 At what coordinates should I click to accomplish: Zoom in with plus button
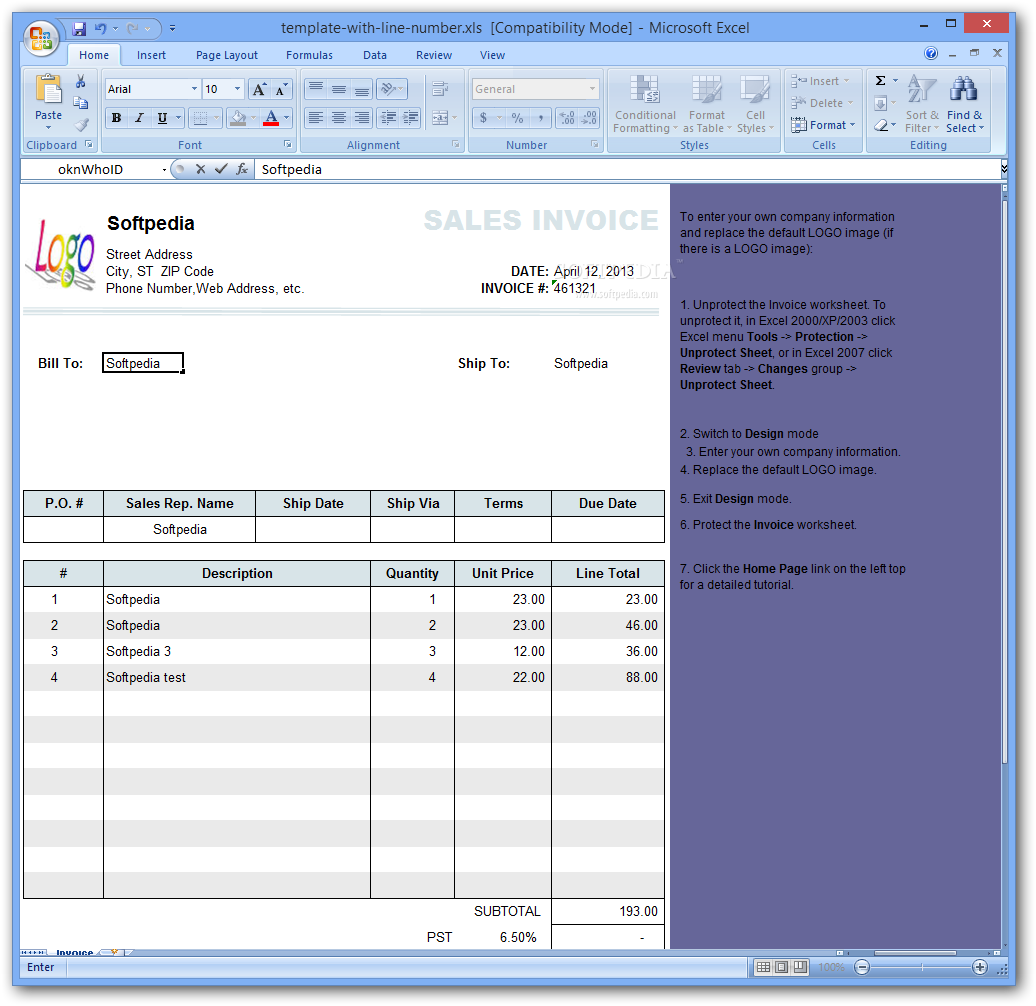[980, 968]
